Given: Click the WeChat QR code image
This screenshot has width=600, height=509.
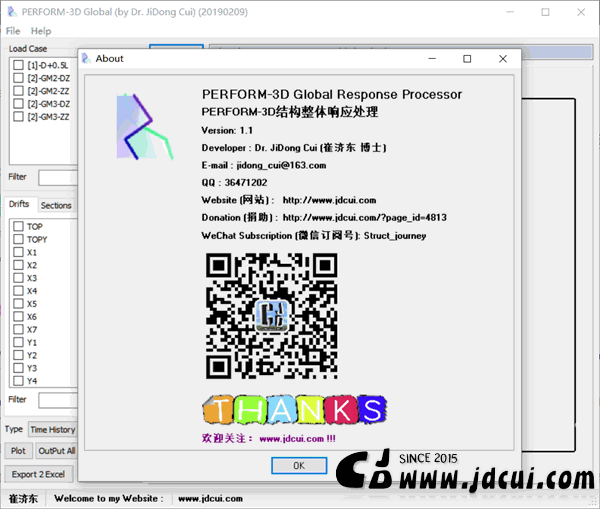Looking at the screenshot, I should 272,316.
